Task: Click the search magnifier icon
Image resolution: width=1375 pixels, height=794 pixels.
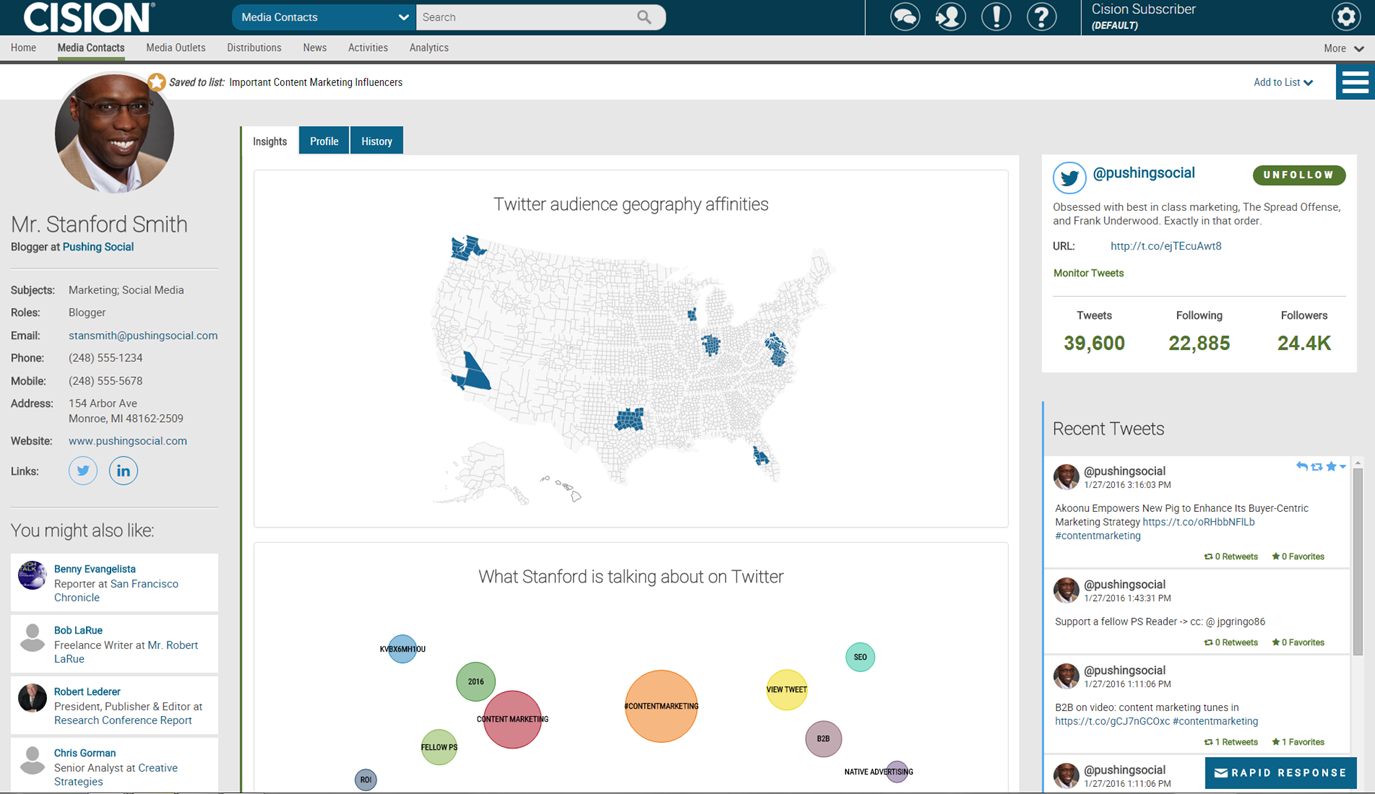Action: (x=644, y=17)
